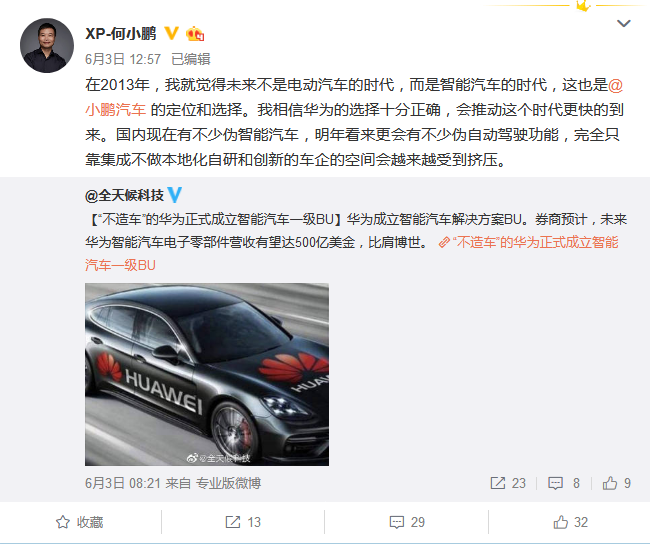Viewport: 650px width, 544px height.
Task: Click the 专业版微博 source link
Action: [228, 483]
